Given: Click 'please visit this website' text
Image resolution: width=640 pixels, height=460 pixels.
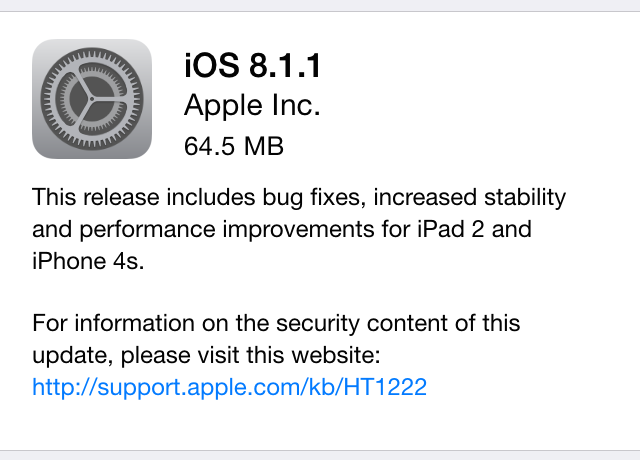Looking at the screenshot, I should tap(250, 355).
